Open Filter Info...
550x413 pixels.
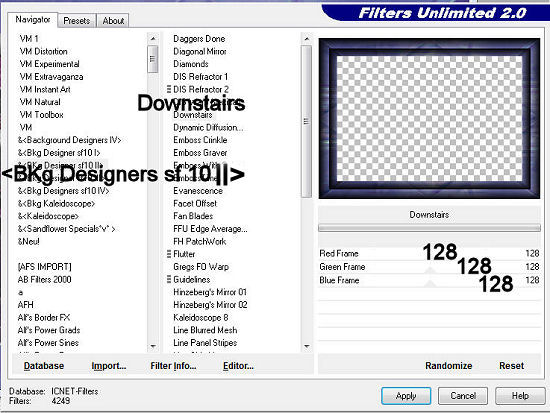[173, 366]
